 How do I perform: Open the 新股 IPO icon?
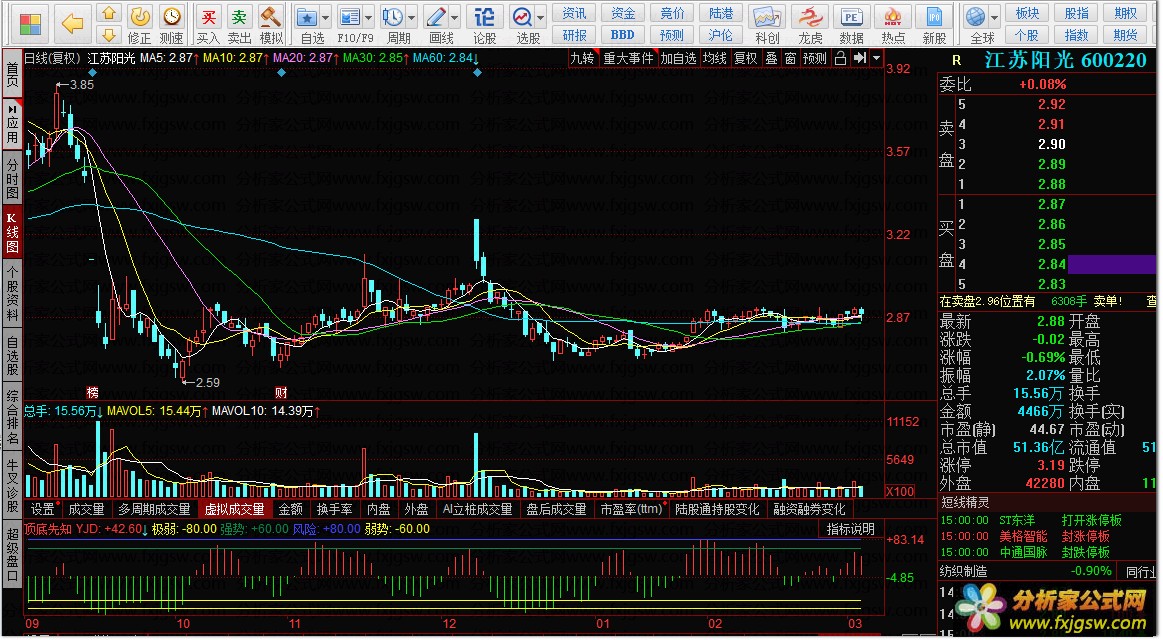(x=934, y=17)
